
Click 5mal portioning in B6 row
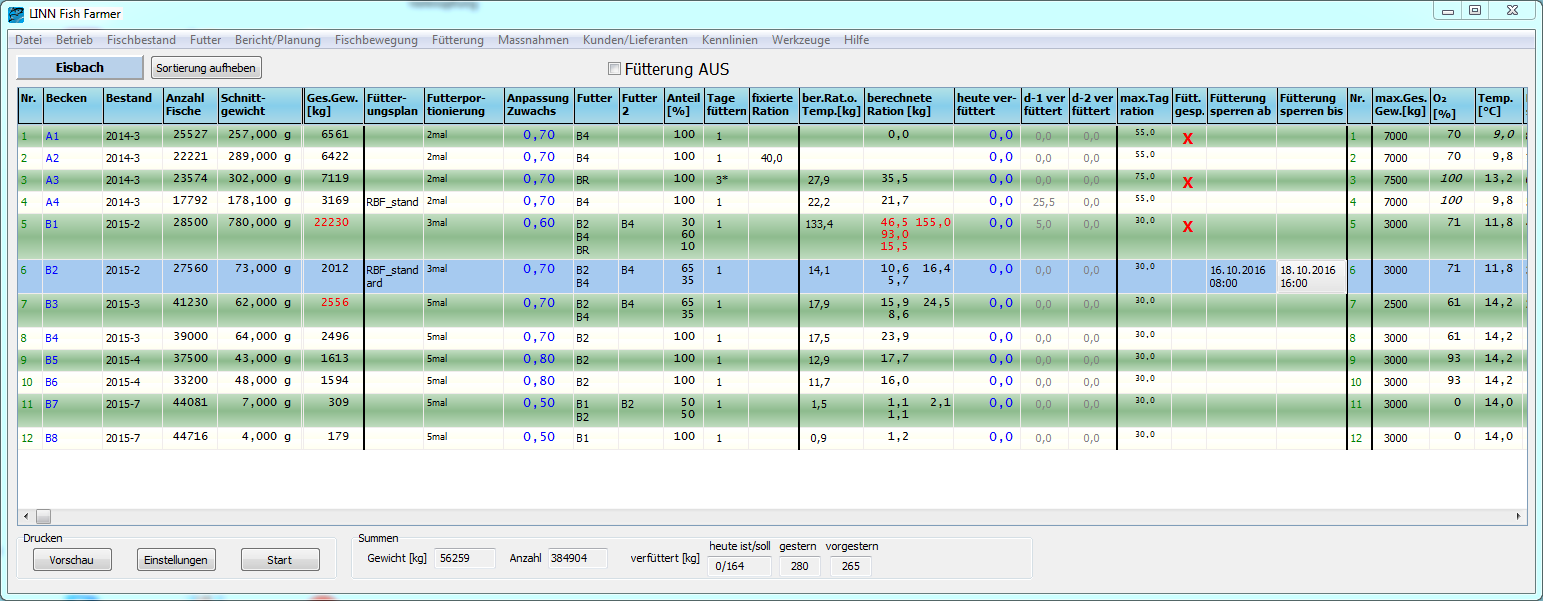(464, 381)
